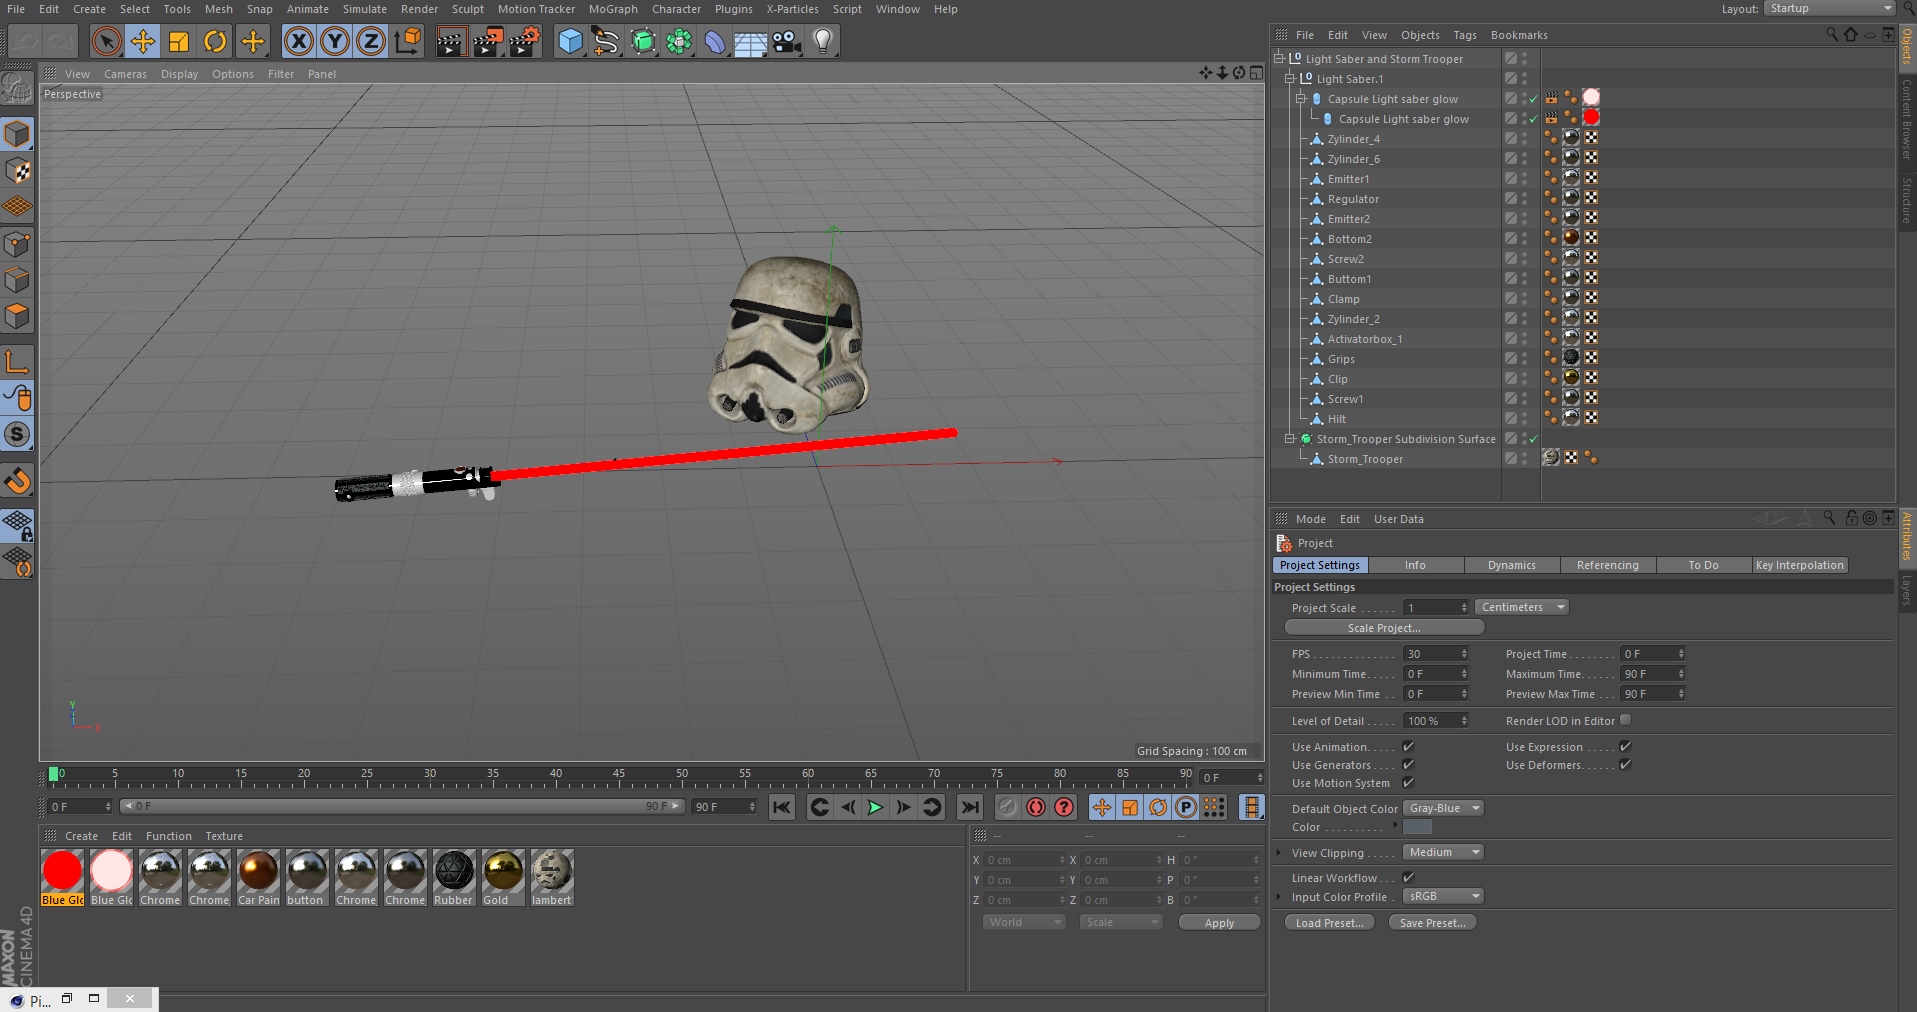Activate the Live Selection arrow tool
Image resolution: width=1917 pixels, height=1012 pixels.
point(106,41)
